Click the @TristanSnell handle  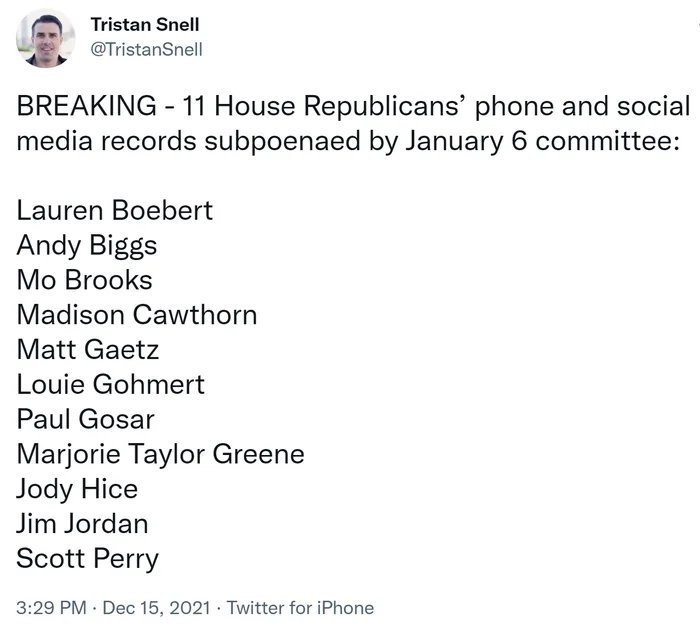[147, 50]
